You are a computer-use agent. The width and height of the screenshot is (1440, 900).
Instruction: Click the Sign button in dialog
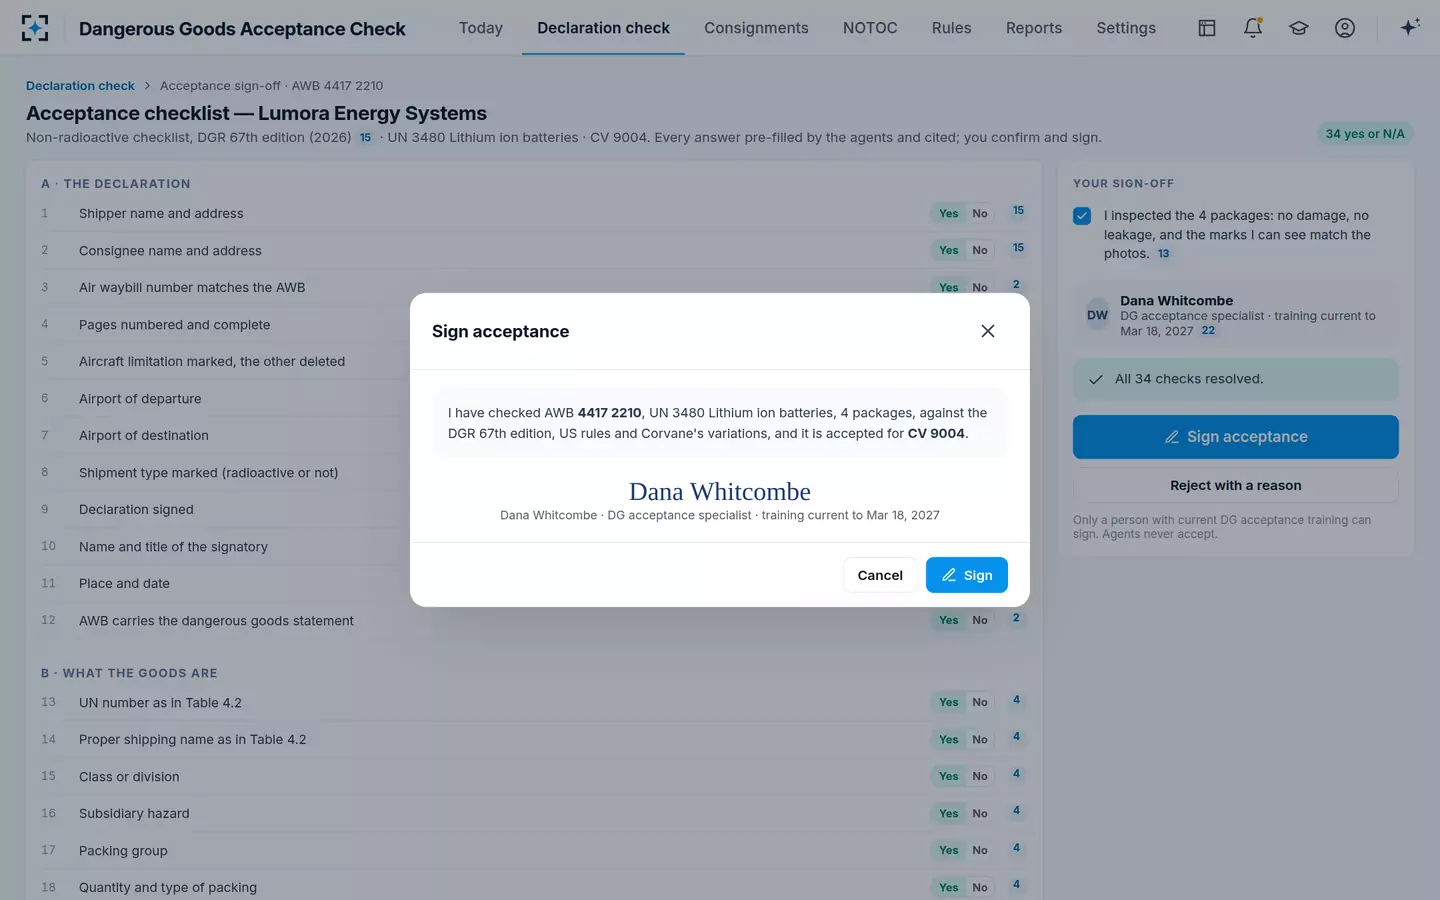(966, 575)
